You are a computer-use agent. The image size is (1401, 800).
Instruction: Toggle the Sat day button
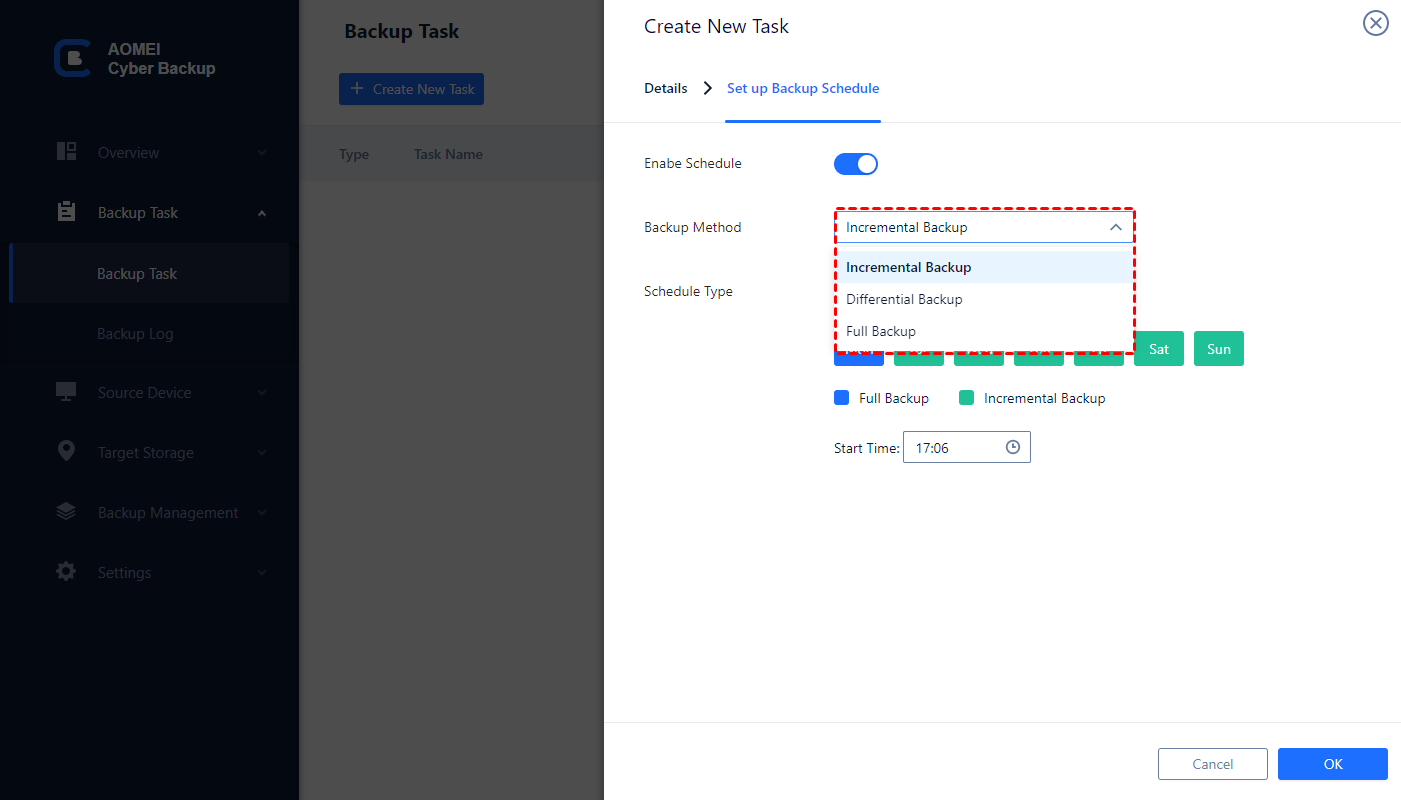[x=1159, y=349]
